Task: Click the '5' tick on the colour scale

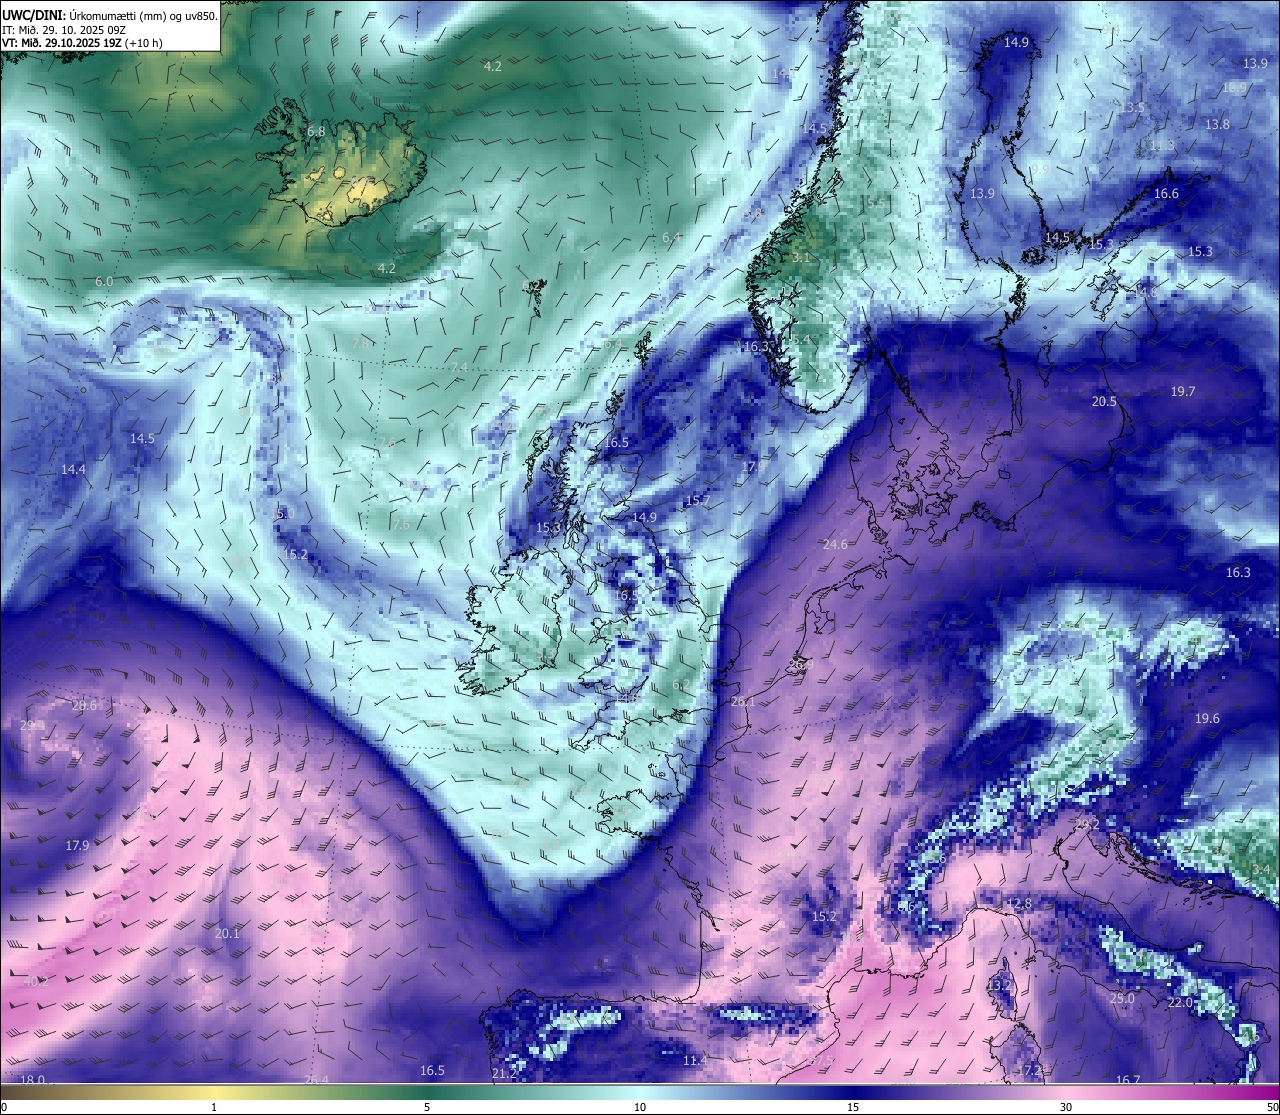Action: [427, 1107]
